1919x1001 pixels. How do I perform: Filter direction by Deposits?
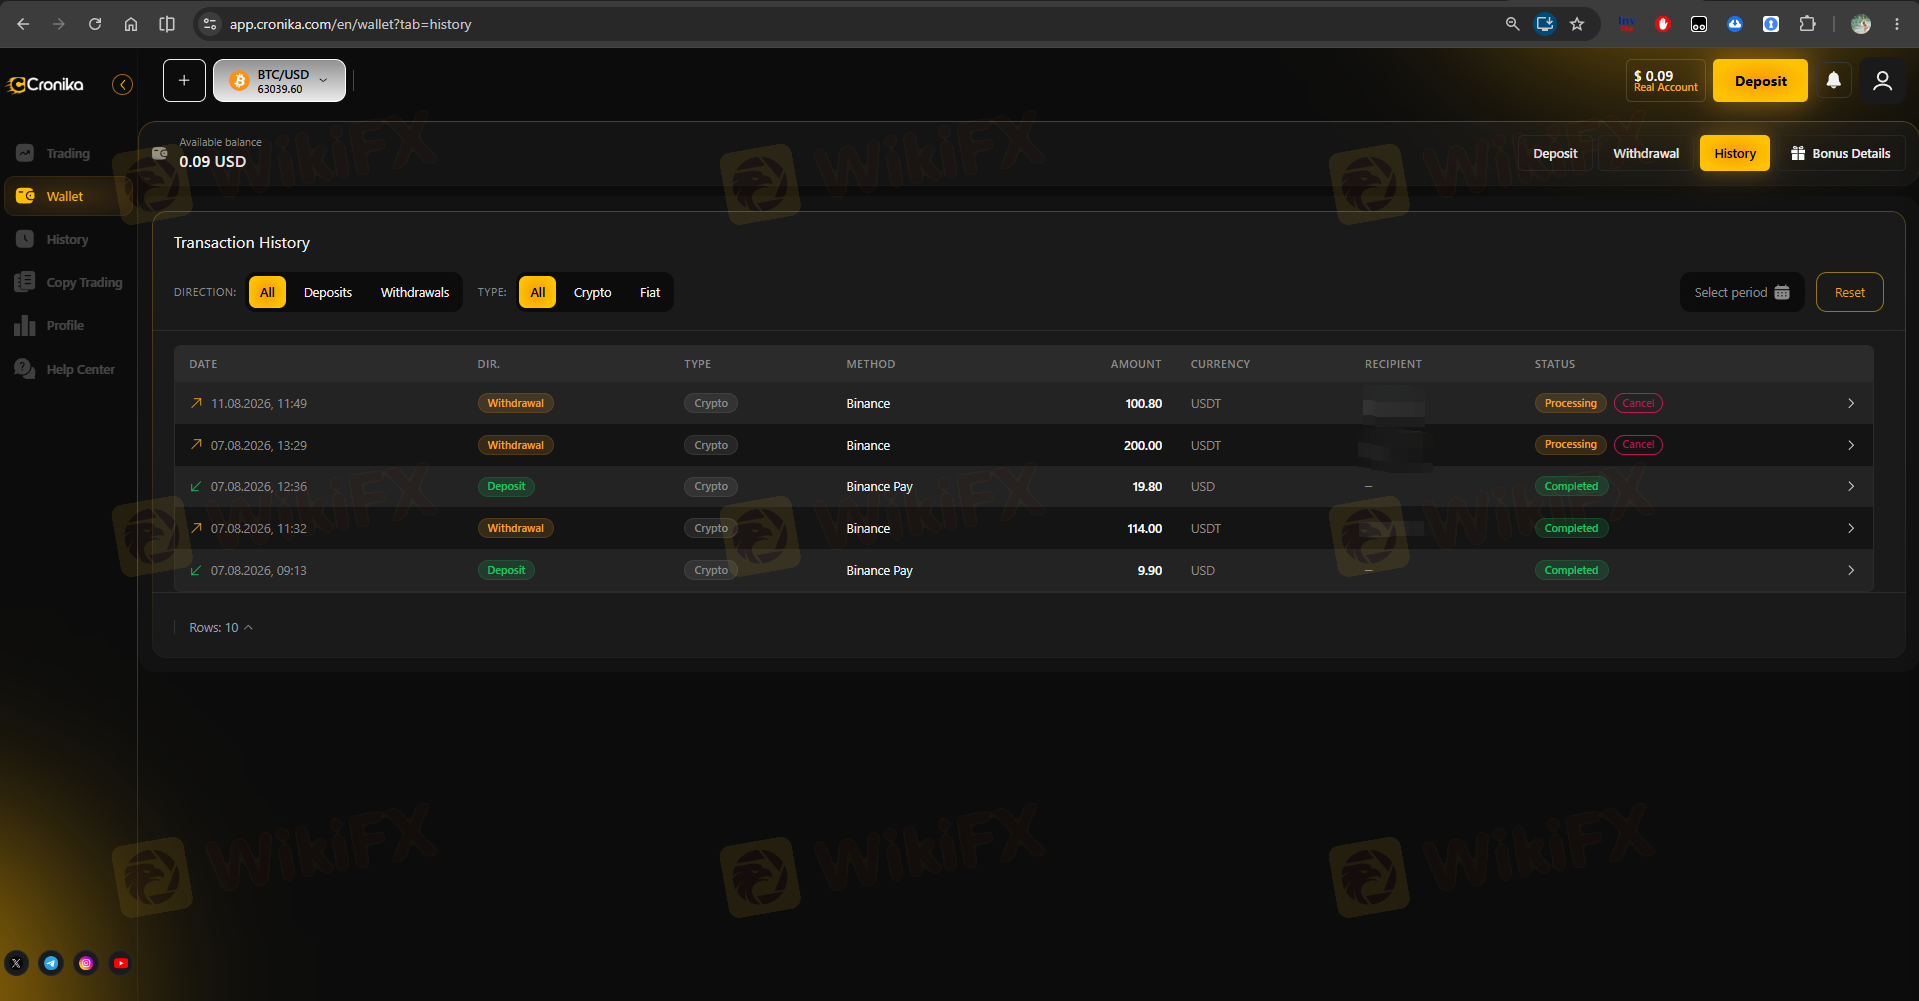click(328, 292)
